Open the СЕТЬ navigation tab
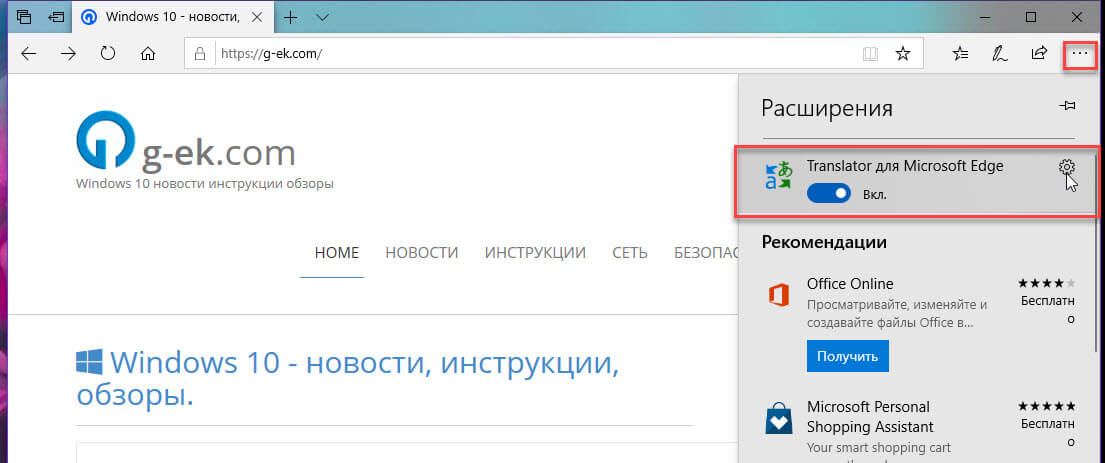The height and width of the screenshot is (463, 1105). pyautogui.click(x=630, y=252)
